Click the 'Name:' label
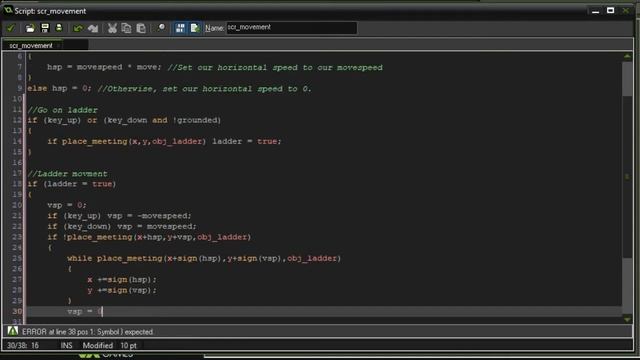The width and height of the screenshot is (640, 360). 214,28
